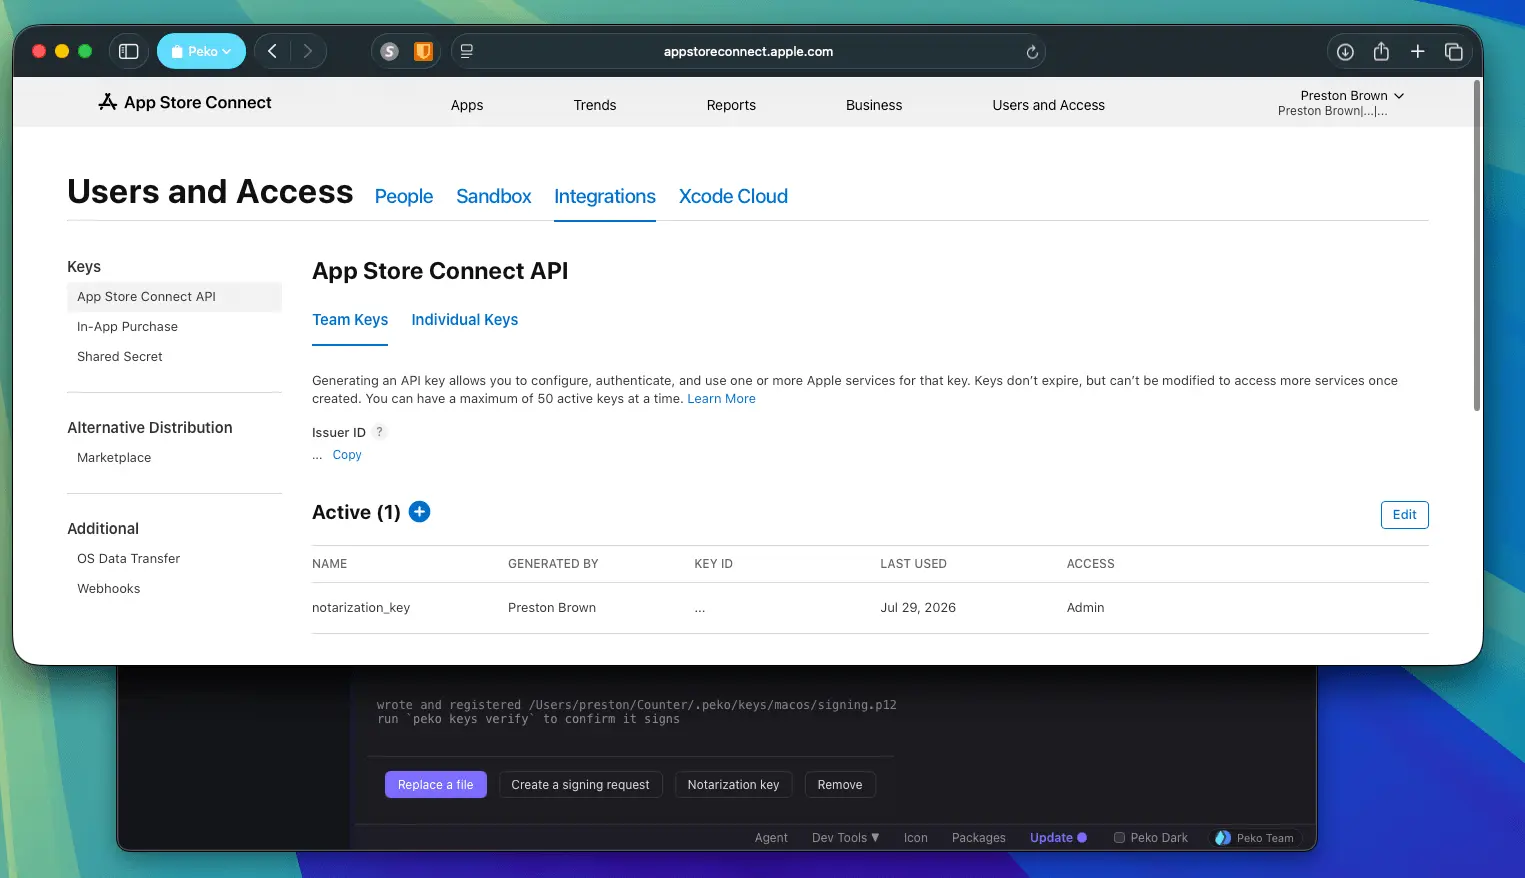Show the tab overview icon
Viewport: 1525px width, 878px height.
coord(1454,51)
